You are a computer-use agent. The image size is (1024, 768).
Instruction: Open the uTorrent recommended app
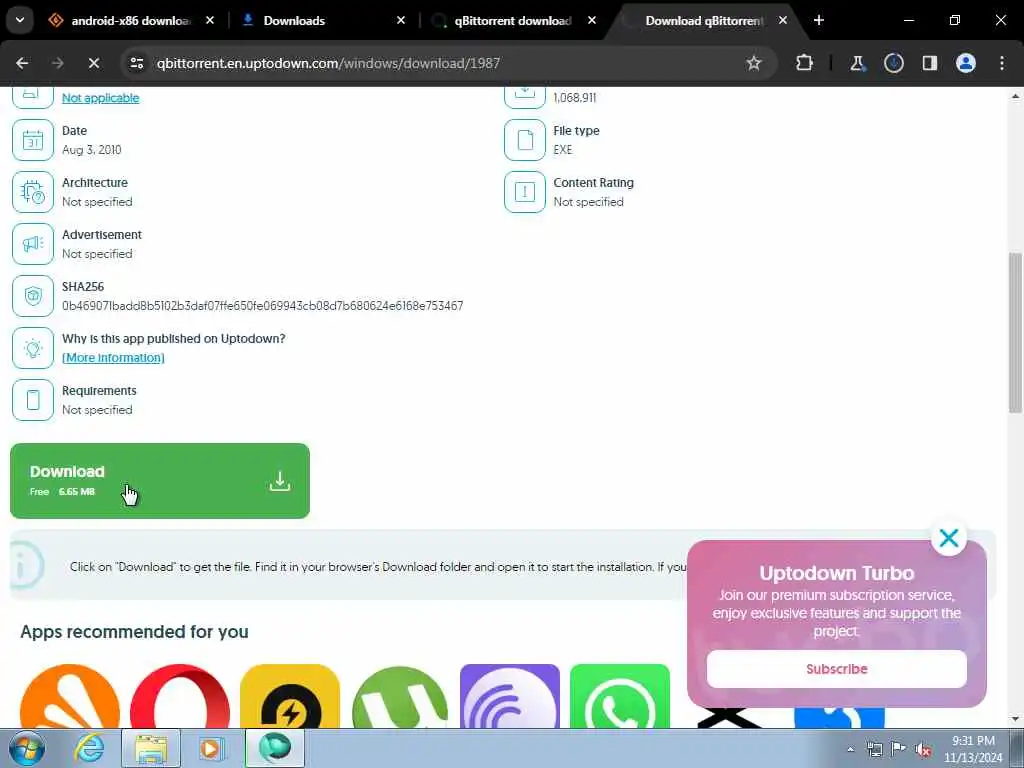[400, 696]
